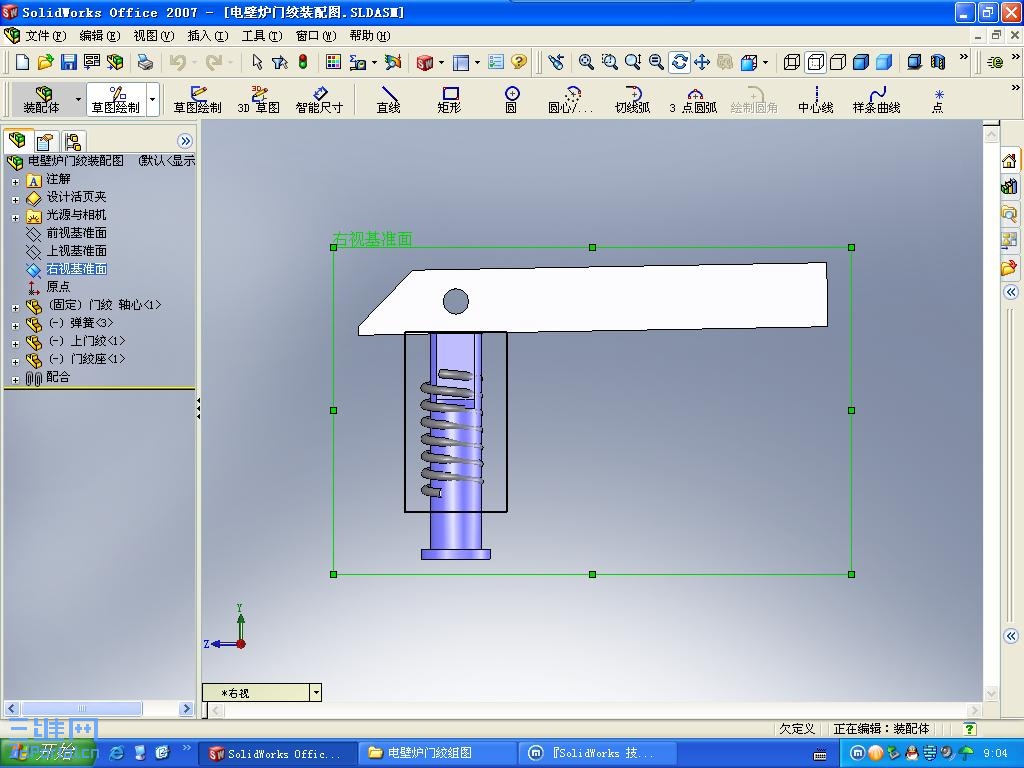This screenshot has width=1024, height=768.
Task: Expand the 弹簧<3> component node
Action: (x=16, y=326)
